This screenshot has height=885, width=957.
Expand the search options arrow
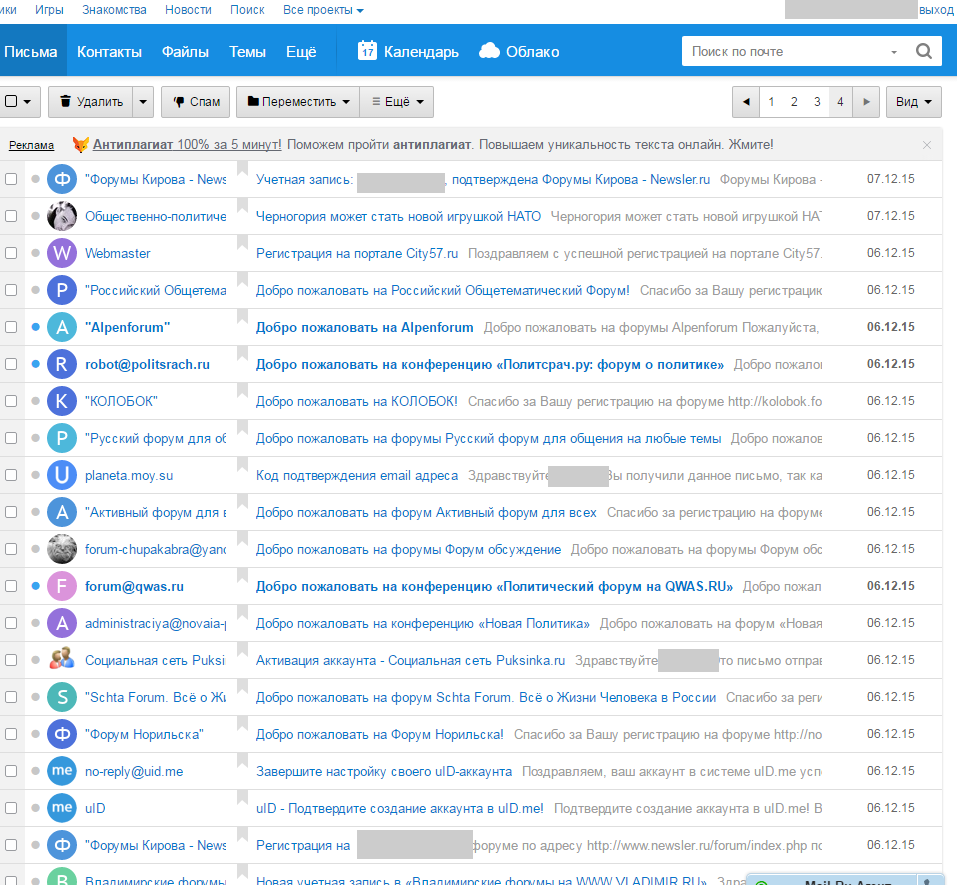894,52
